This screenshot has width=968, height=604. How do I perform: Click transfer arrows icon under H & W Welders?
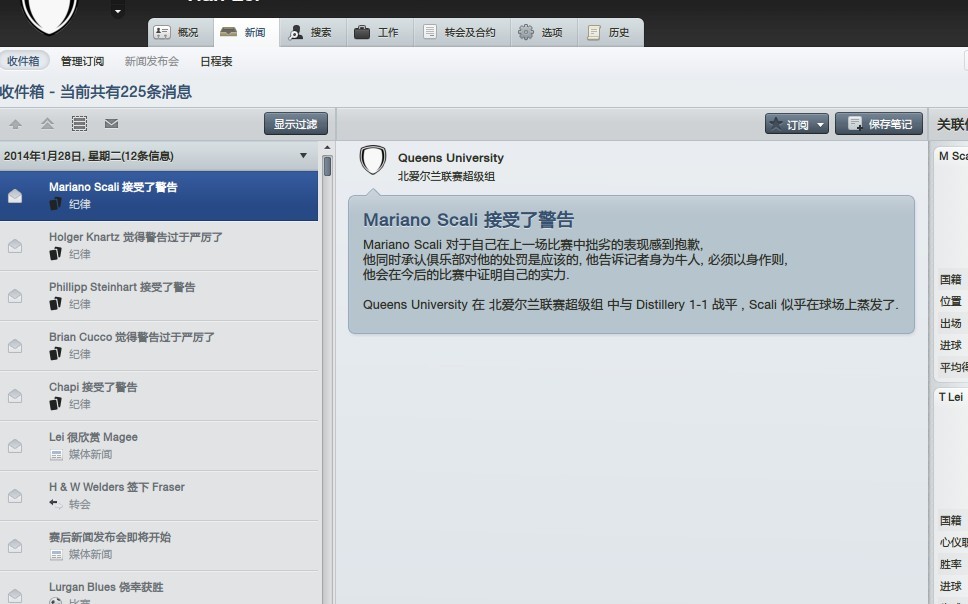56,504
